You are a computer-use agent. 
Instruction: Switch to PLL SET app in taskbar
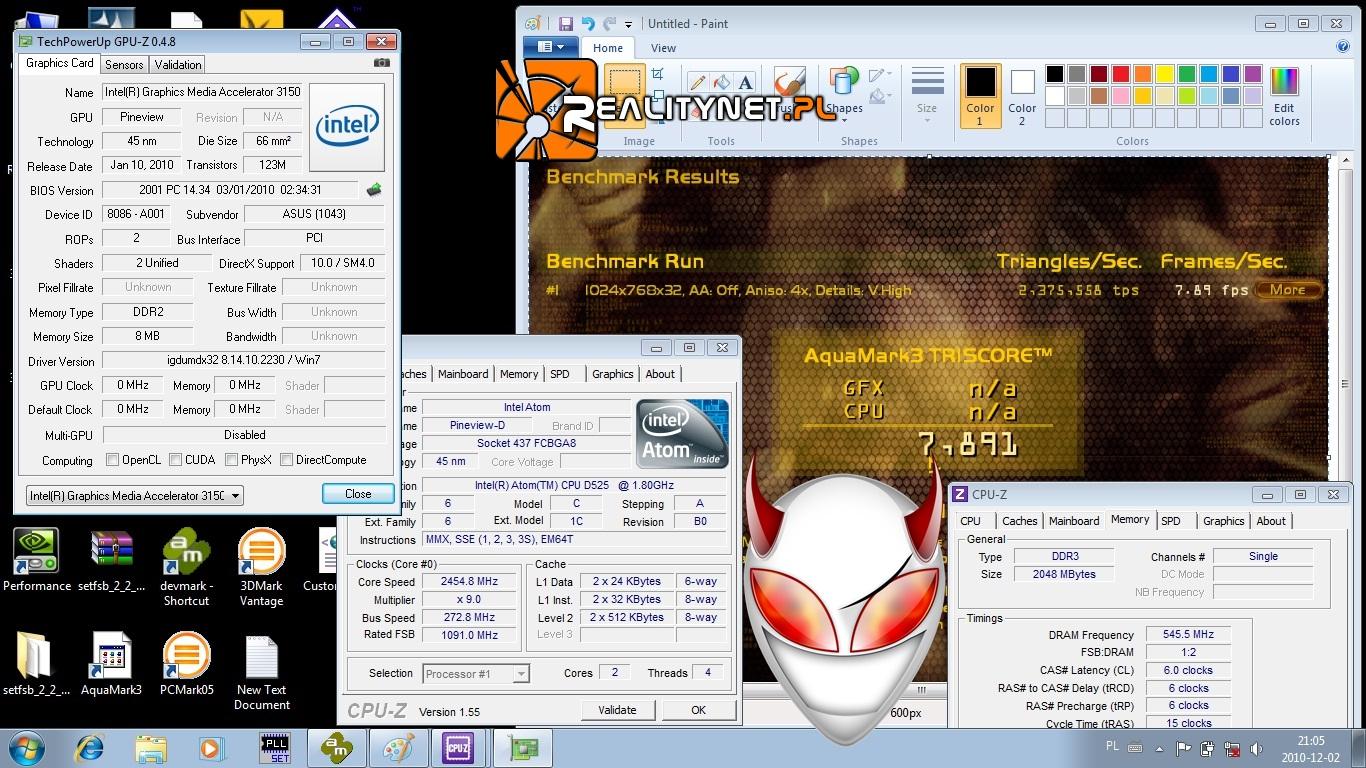click(x=275, y=748)
